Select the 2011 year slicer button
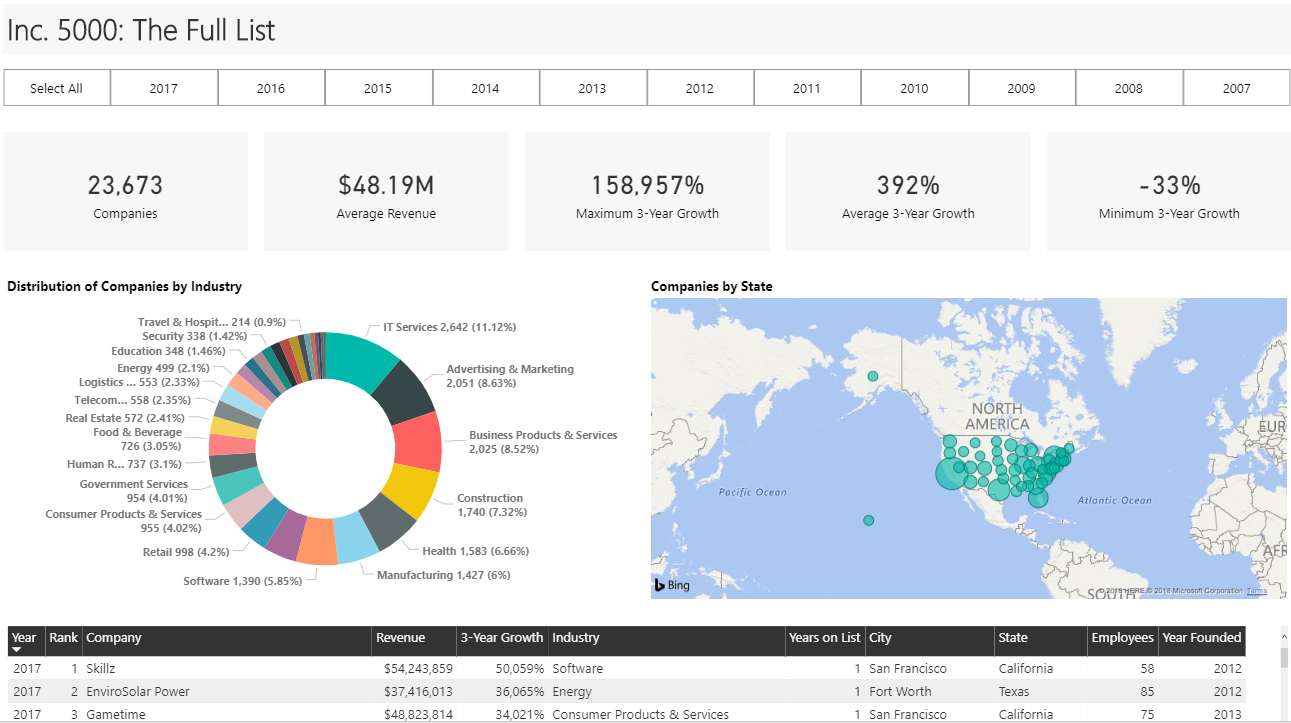Image resolution: width=1291 pixels, height=723 pixels. (807, 88)
